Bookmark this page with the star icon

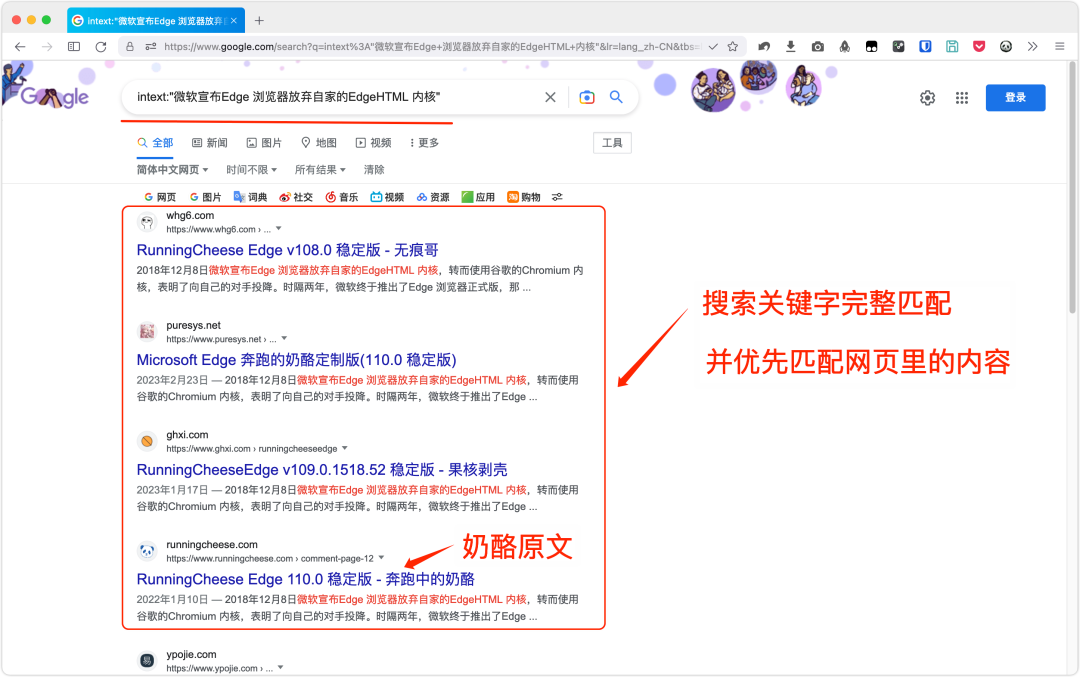click(733, 47)
